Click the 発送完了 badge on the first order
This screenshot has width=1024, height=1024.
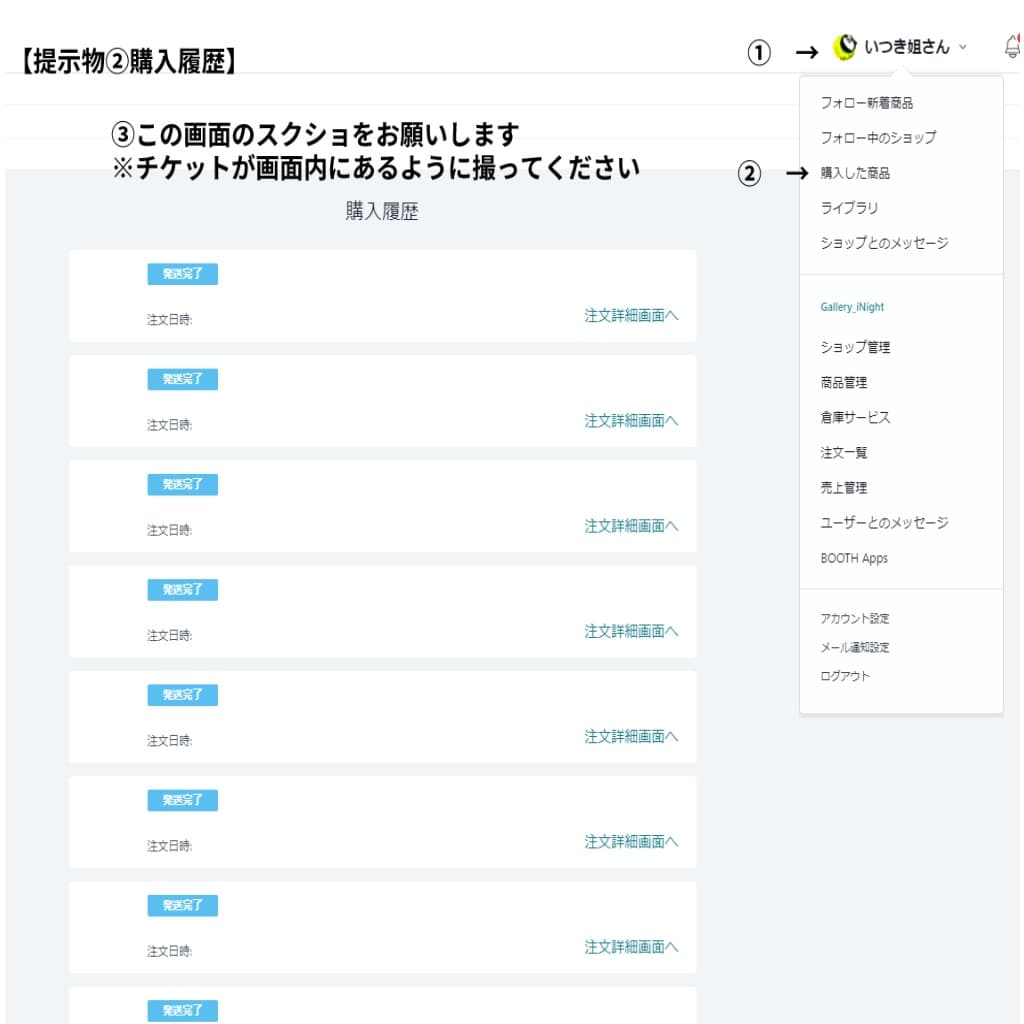click(x=182, y=274)
